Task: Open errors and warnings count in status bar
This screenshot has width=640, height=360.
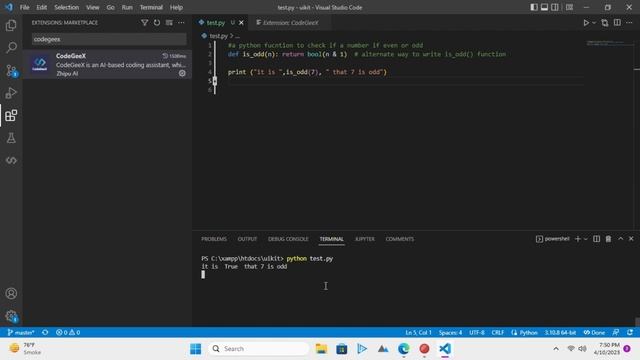Action: (68, 332)
